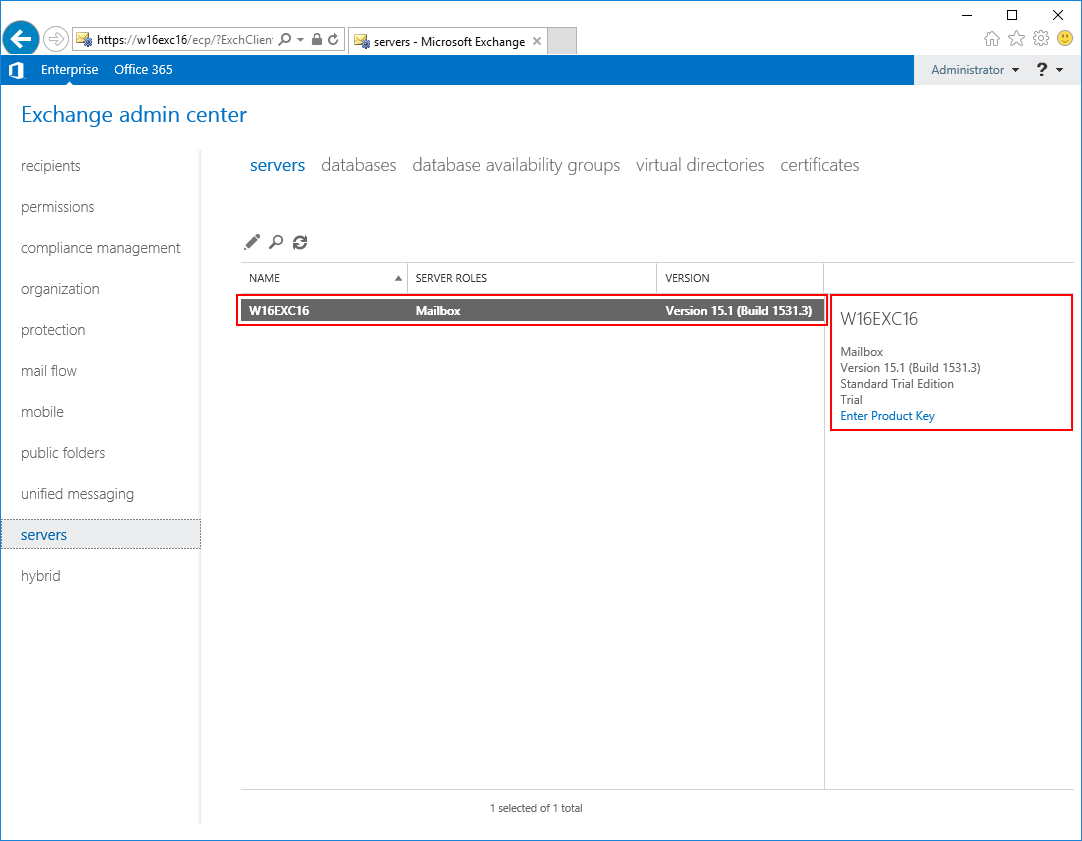The image size is (1082, 841).
Task: Sort by the NAME column header
Action: tap(324, 278)
